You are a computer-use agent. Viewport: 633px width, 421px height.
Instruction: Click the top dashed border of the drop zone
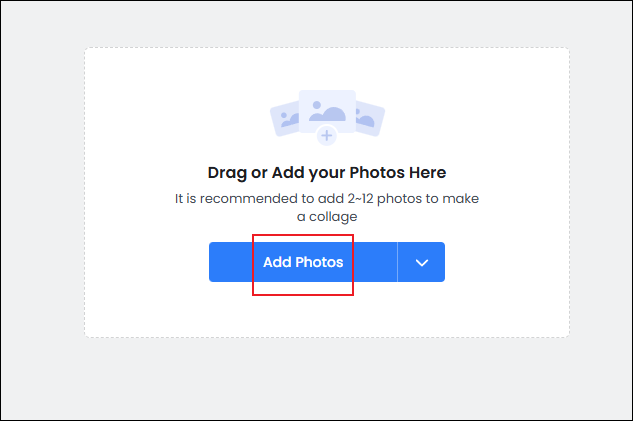pos(326,47)
